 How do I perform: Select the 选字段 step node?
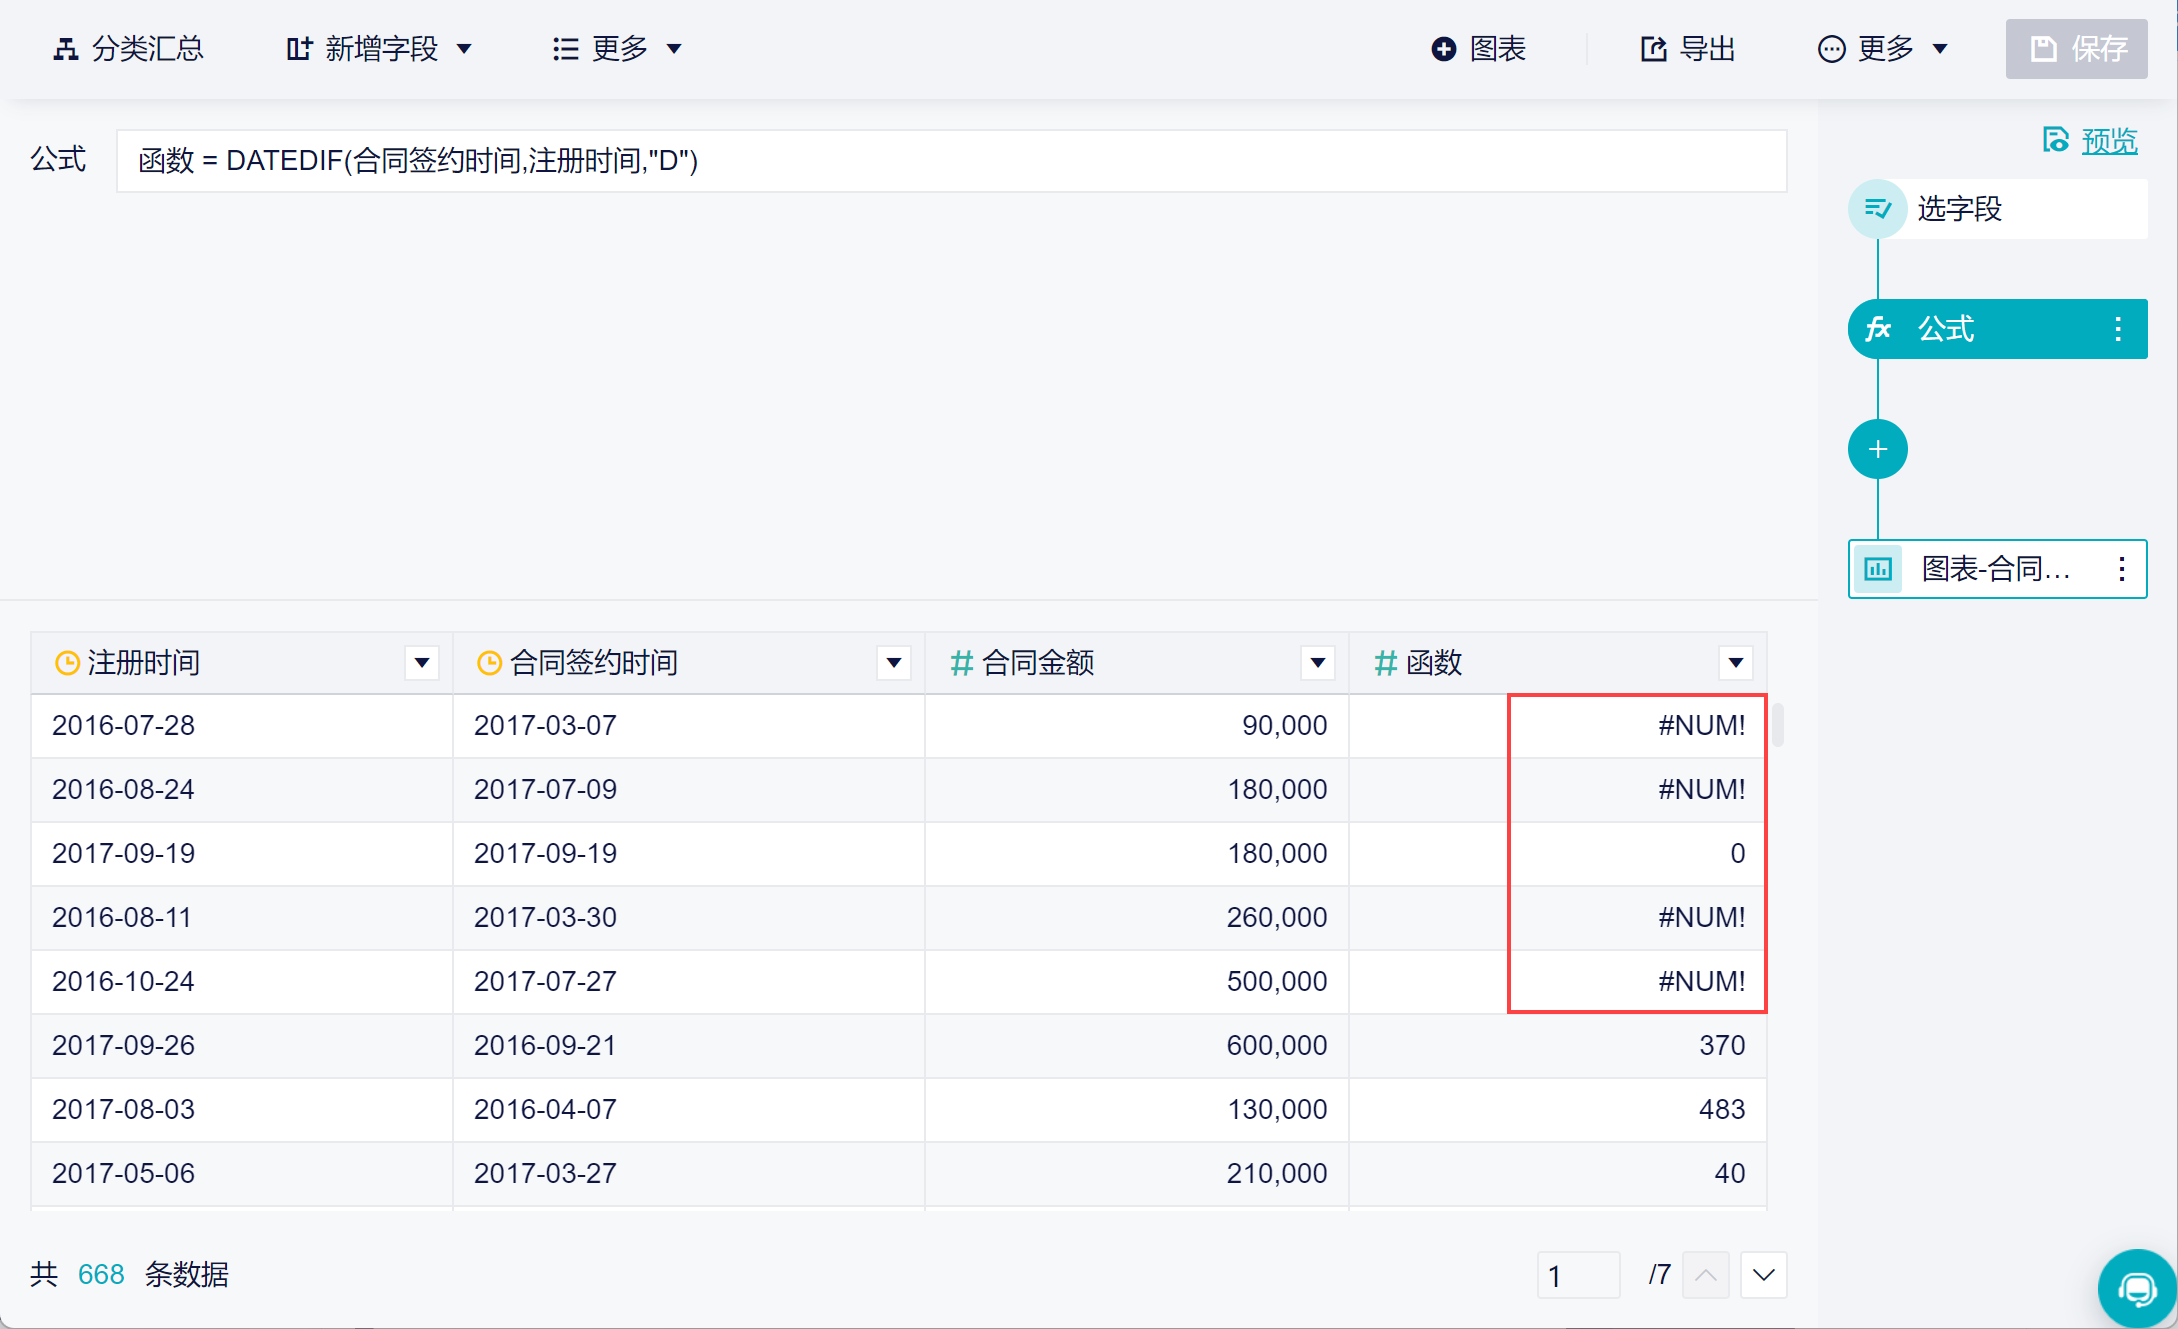click(1958, 209)
